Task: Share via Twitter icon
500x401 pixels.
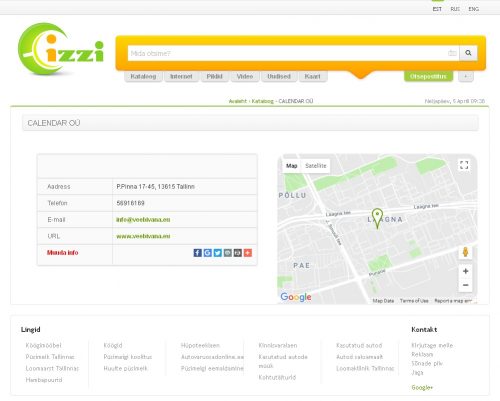Action: (218, 253)
